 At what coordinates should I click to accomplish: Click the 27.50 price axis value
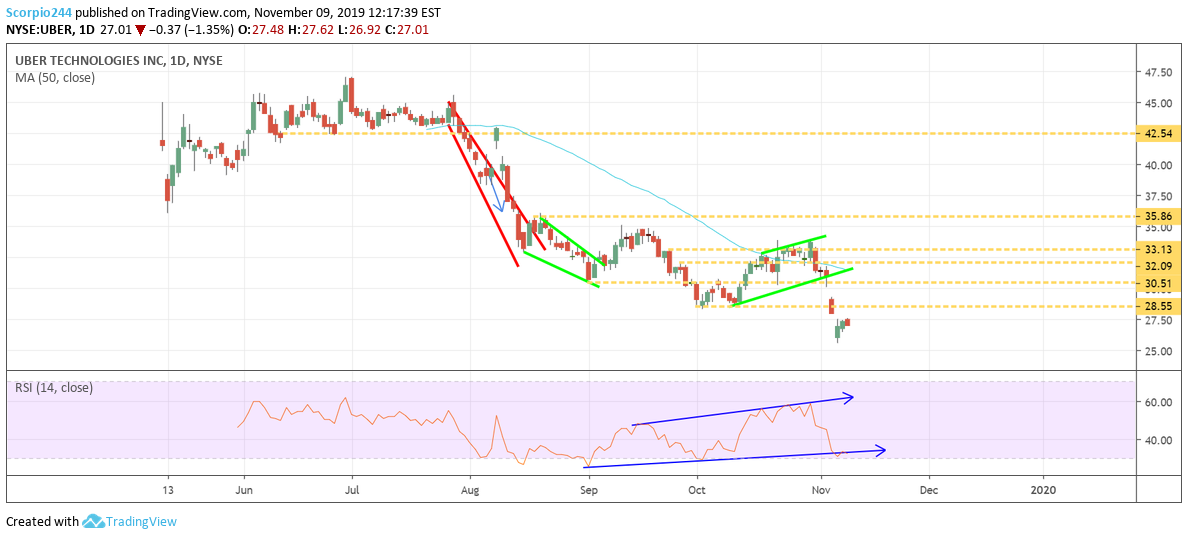1158,320
